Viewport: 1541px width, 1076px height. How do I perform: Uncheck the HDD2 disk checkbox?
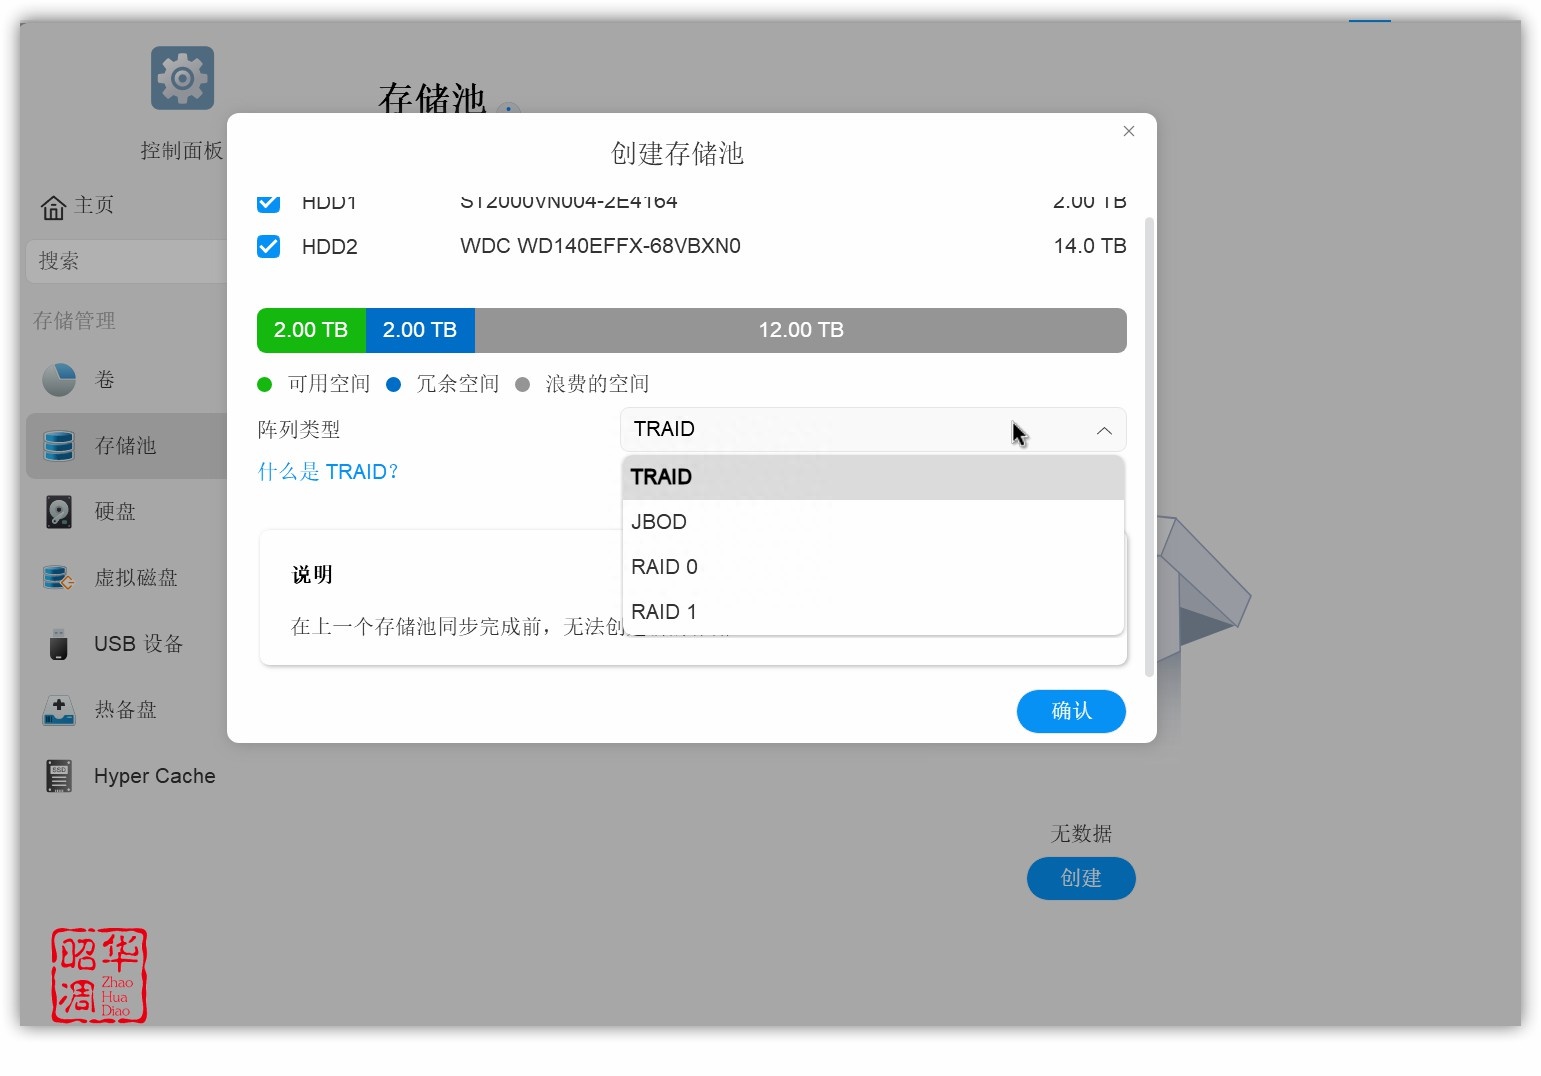coord(268,246)
